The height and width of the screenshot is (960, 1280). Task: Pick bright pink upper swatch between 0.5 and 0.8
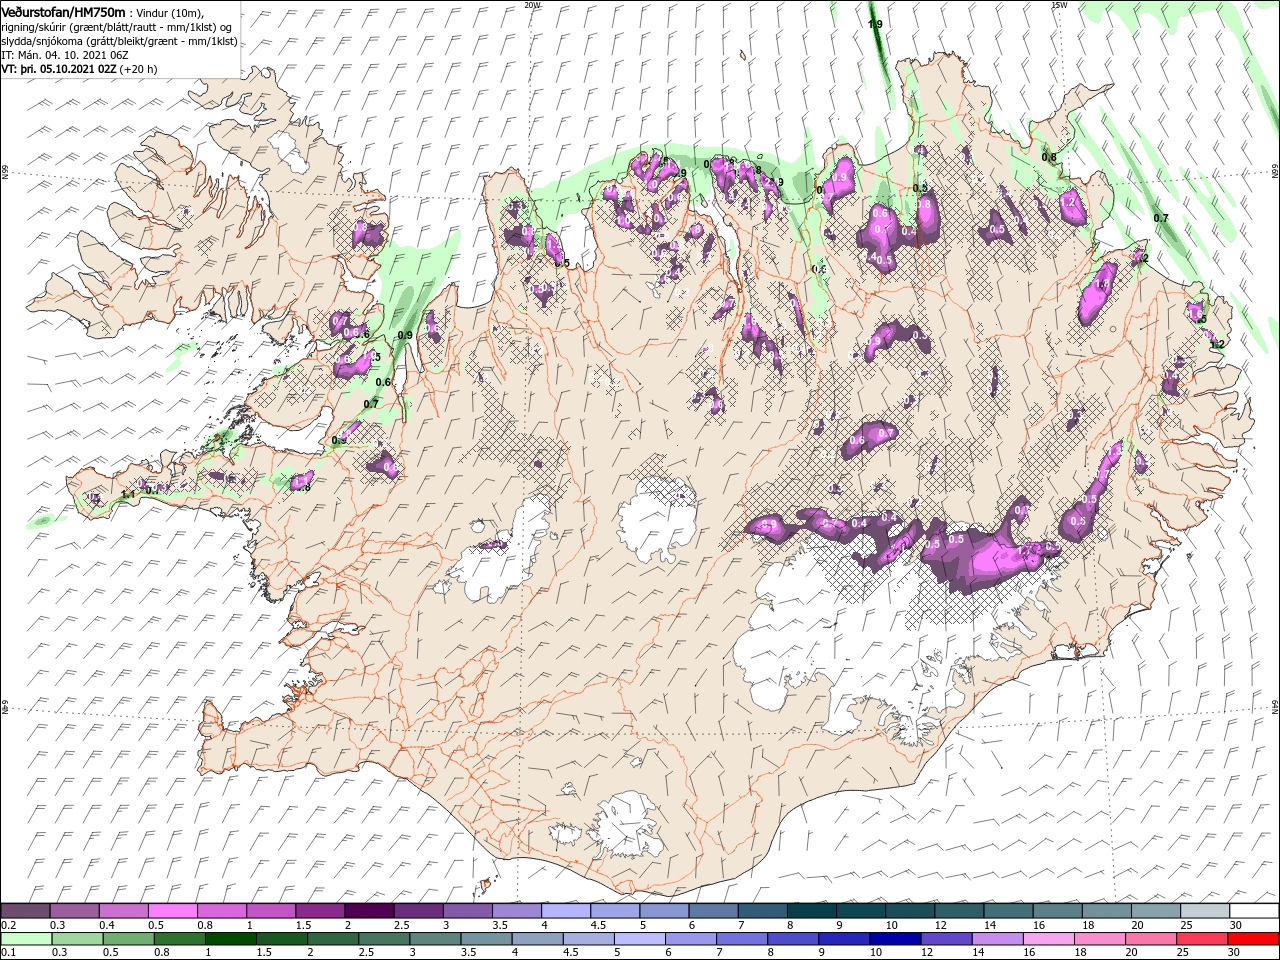coord(172,911)
